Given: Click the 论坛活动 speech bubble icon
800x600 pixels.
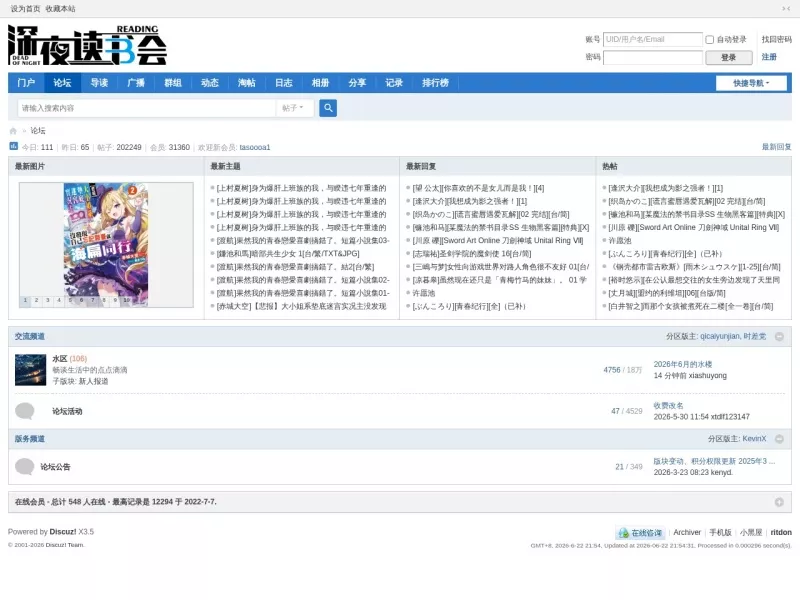Looking at the screenshot, I should 24,411.
